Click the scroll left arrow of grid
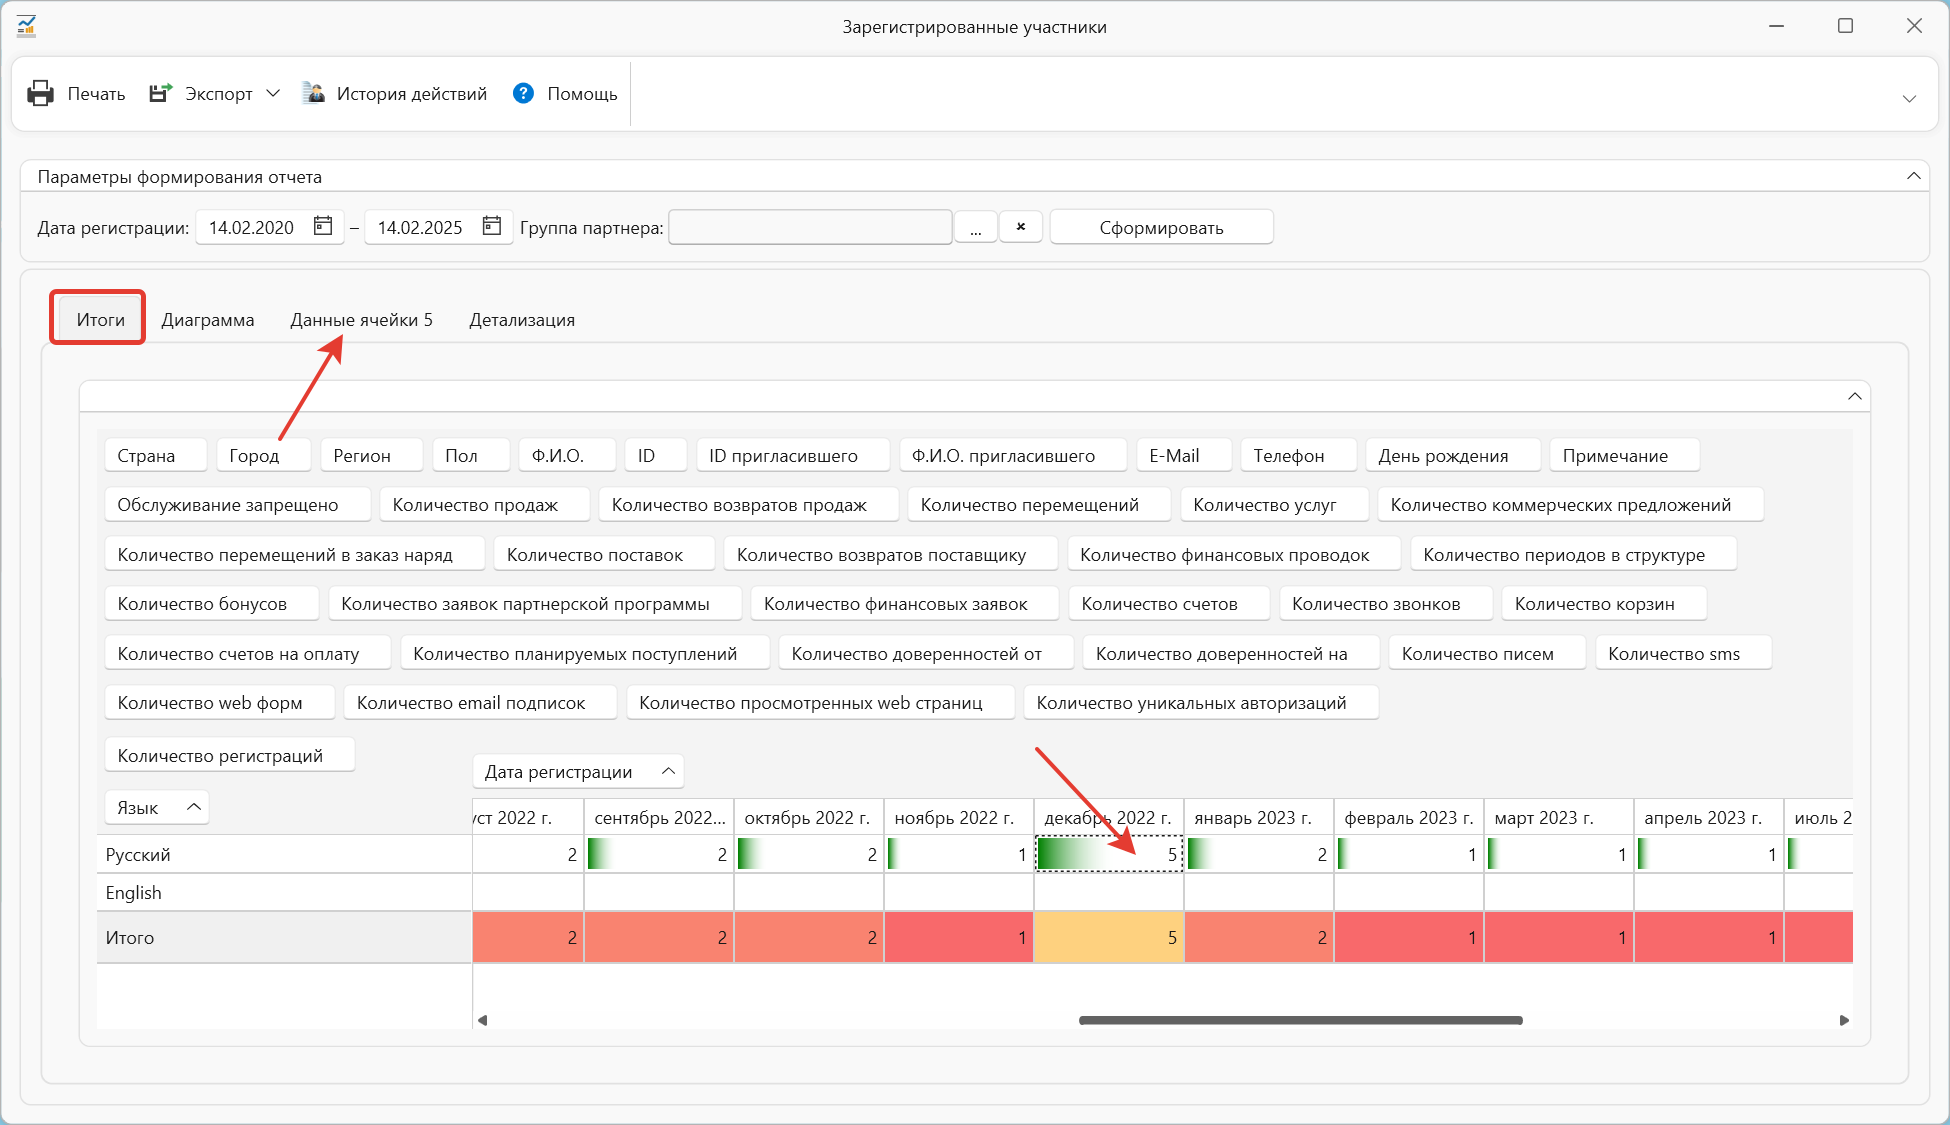Viewport: 1950px width, 1125px height. coord(482,1020)
